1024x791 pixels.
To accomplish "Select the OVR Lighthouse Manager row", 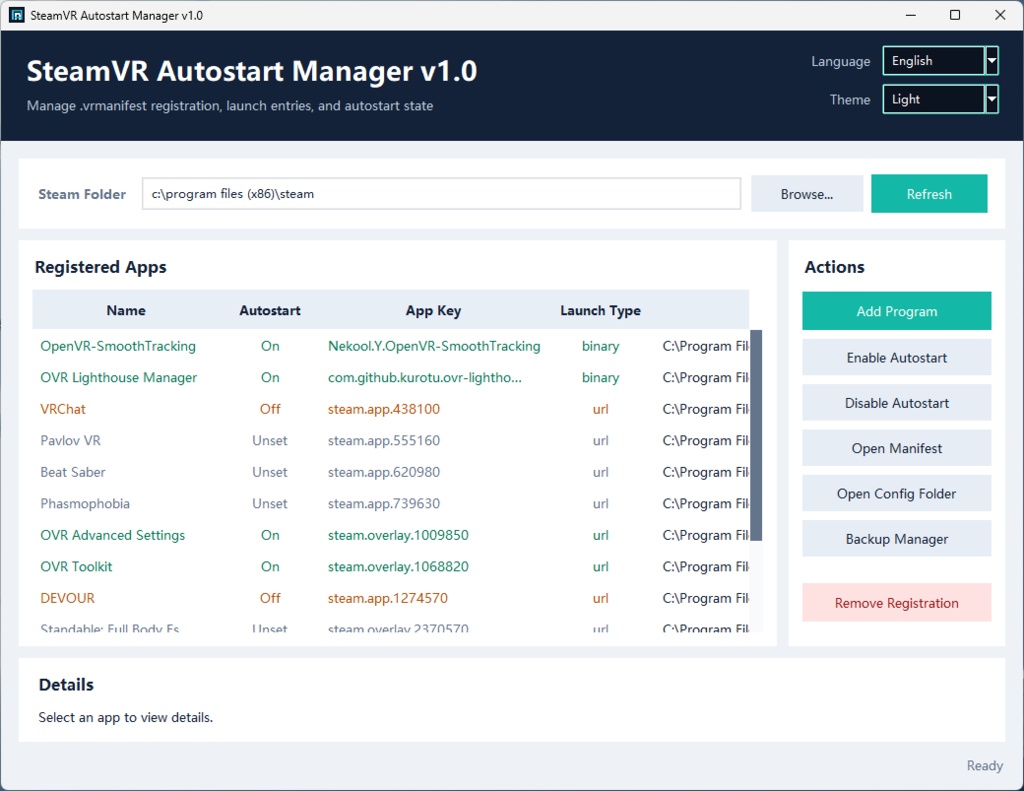I will [391, 378].
